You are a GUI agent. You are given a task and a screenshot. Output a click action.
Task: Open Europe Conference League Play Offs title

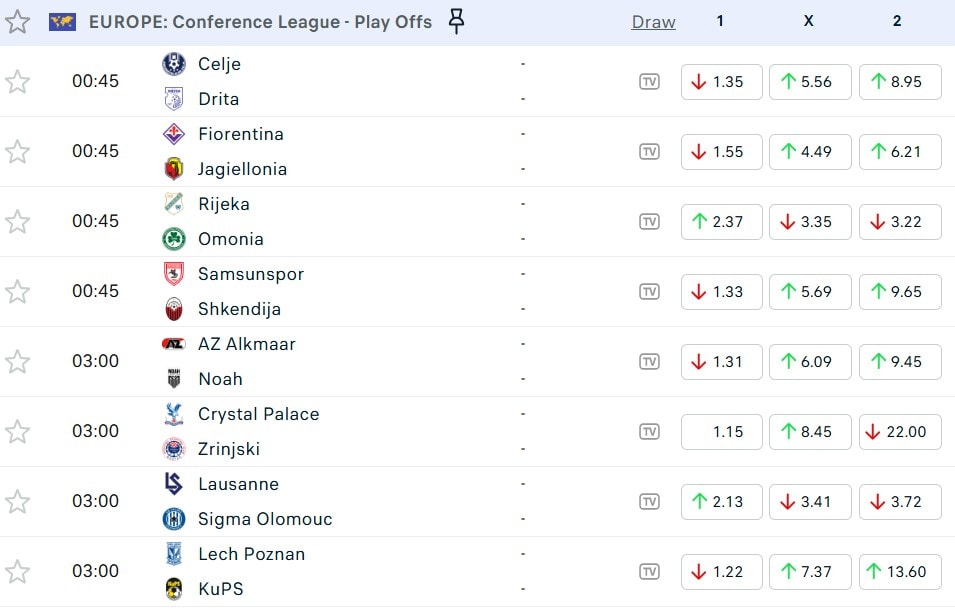point(260,22)
